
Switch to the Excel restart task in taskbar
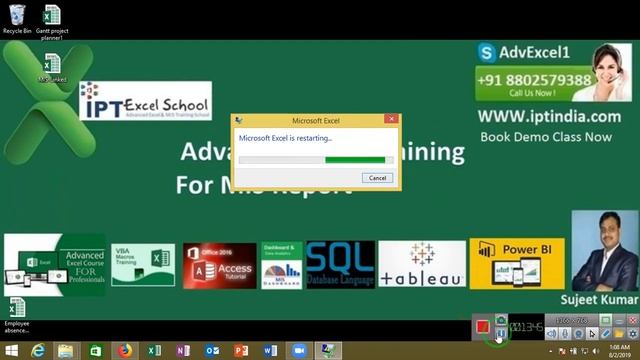click(328, 351)
